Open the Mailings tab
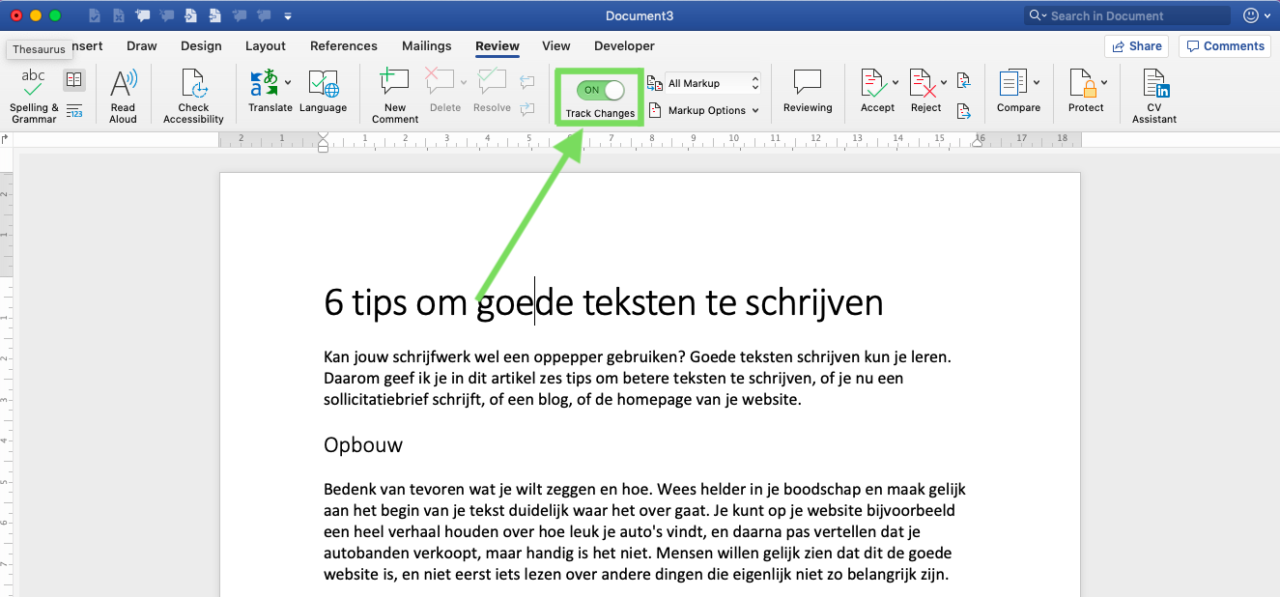 point(426,46)
